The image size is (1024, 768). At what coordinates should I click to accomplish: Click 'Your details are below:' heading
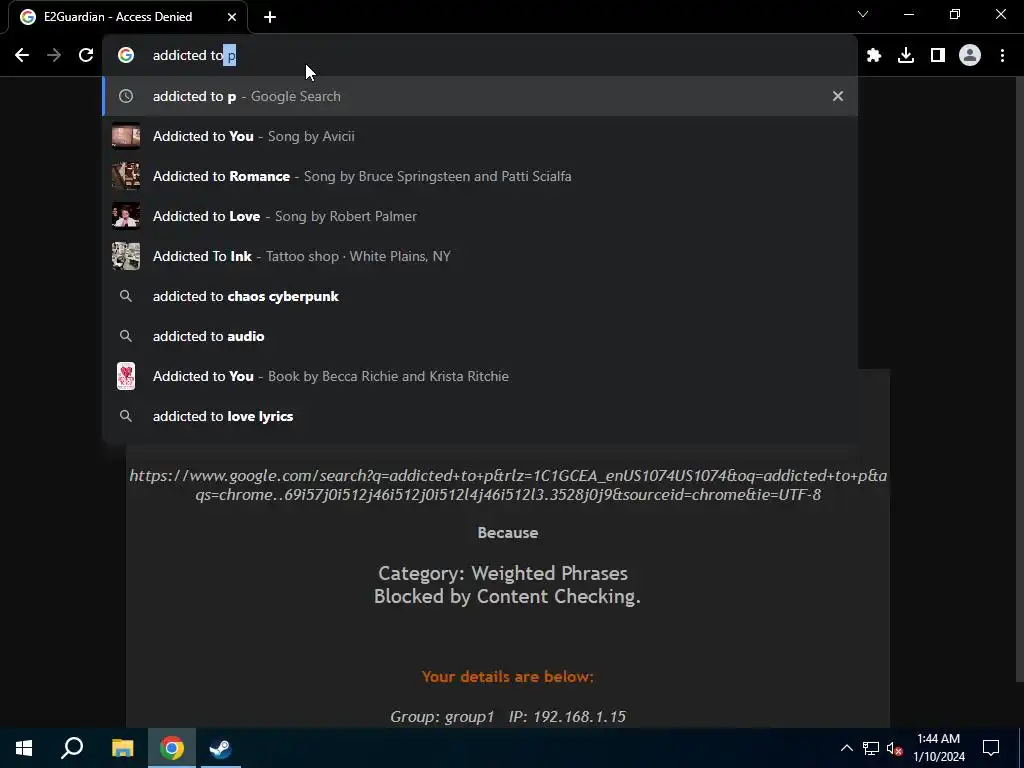(507, 677)
